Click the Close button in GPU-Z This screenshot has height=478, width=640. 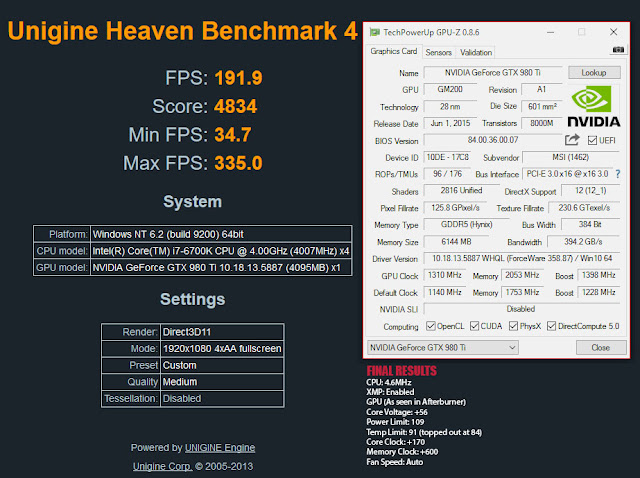(x=601, y=347)
